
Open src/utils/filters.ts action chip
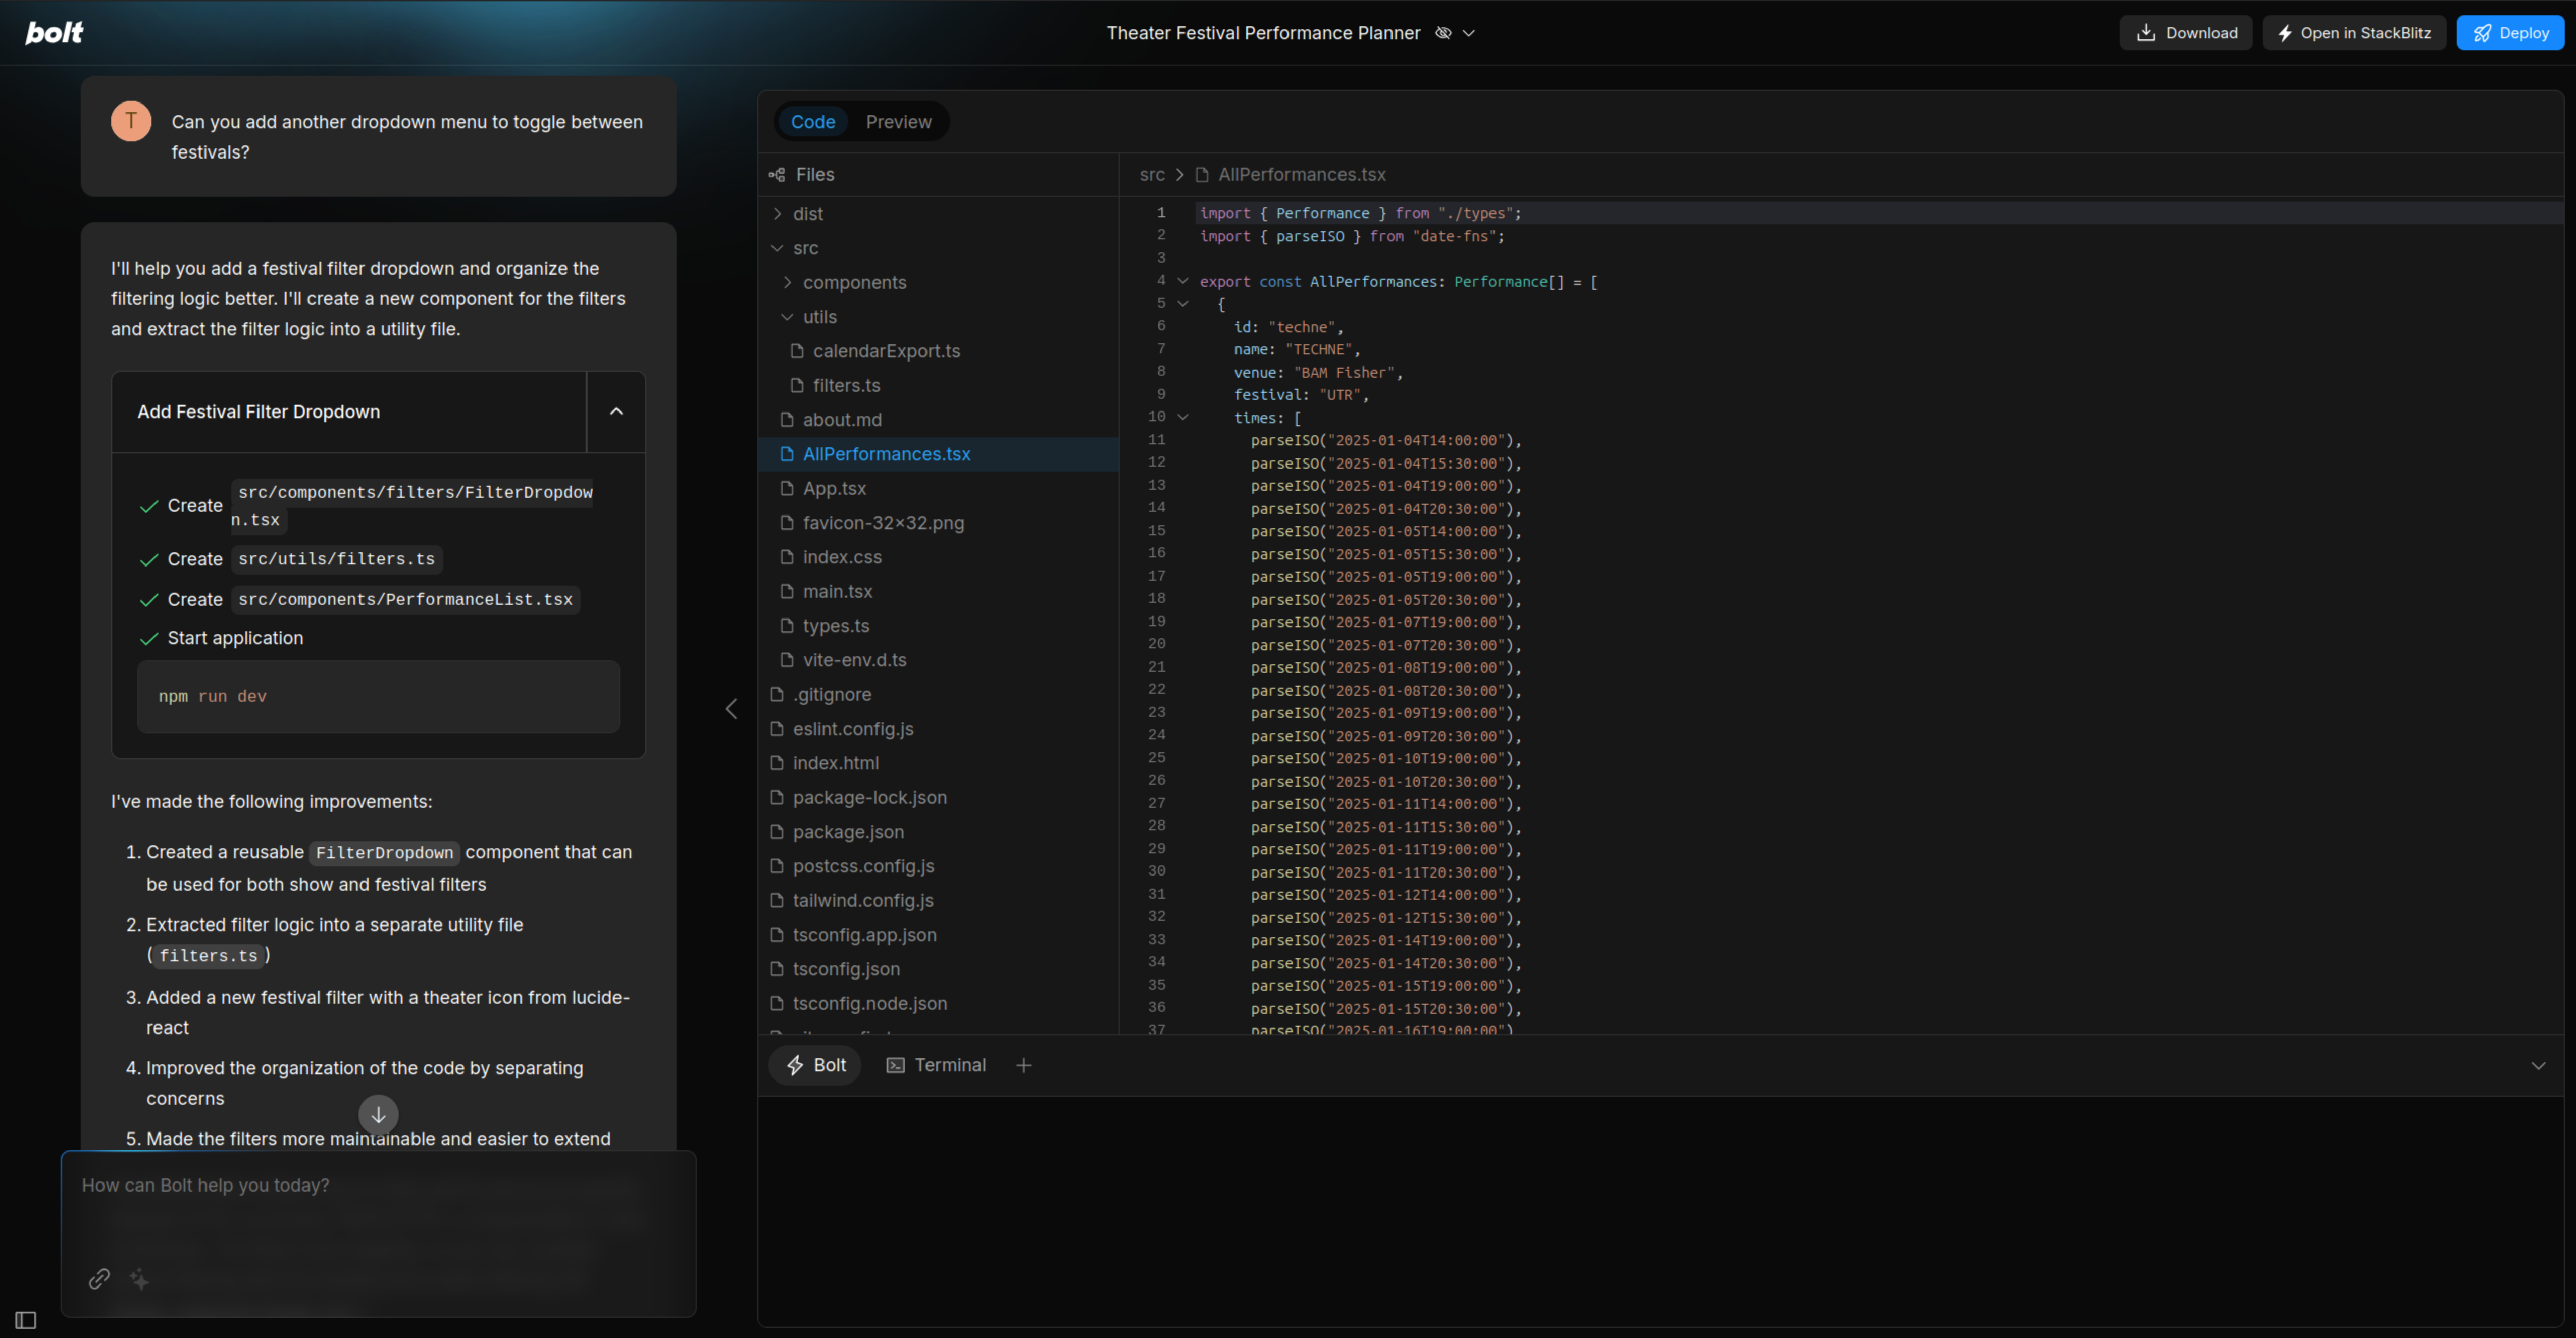(x=336, y=560)
